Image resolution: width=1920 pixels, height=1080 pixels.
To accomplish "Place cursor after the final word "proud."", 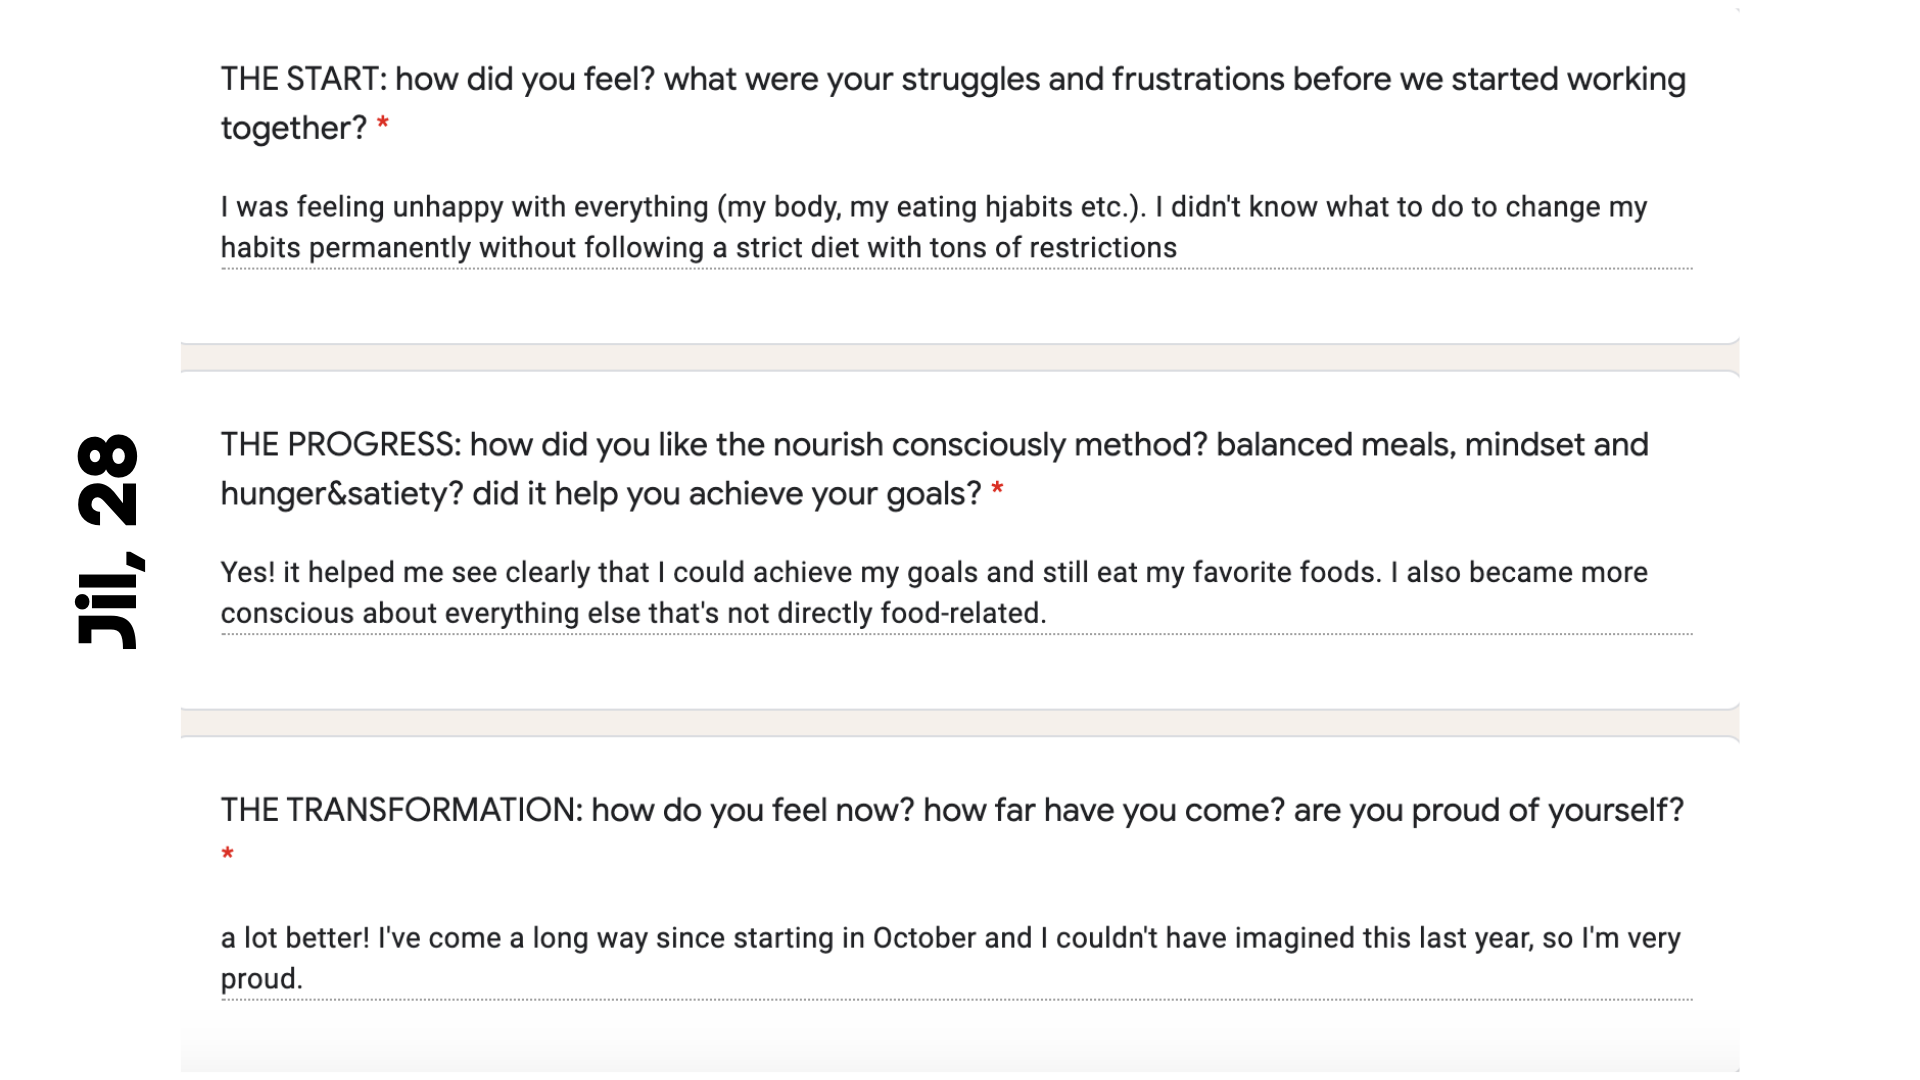I will click(x=303, y=979).
